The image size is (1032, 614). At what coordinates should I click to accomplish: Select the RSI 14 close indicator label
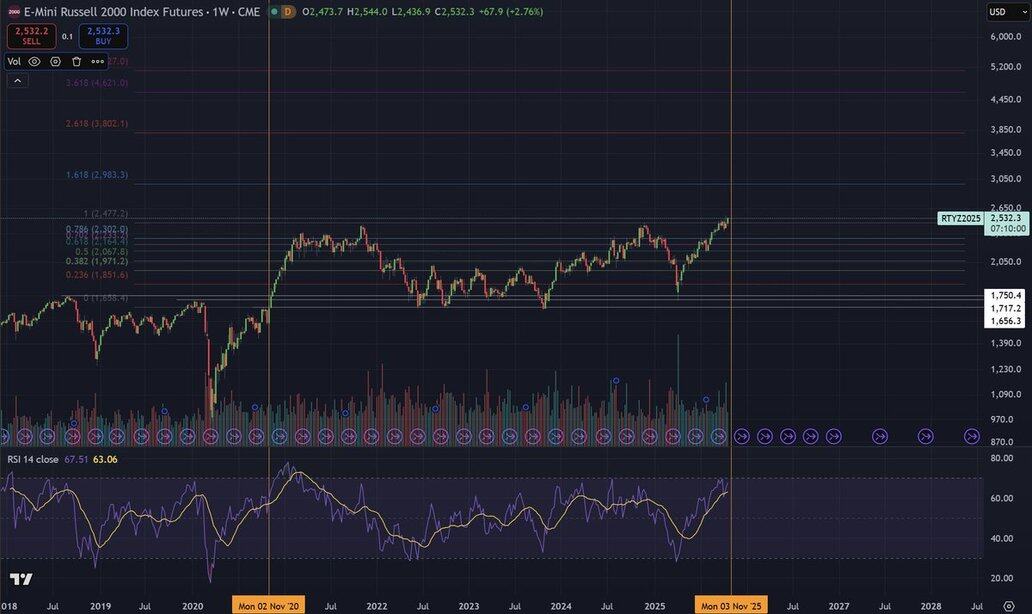click(32, 459)
